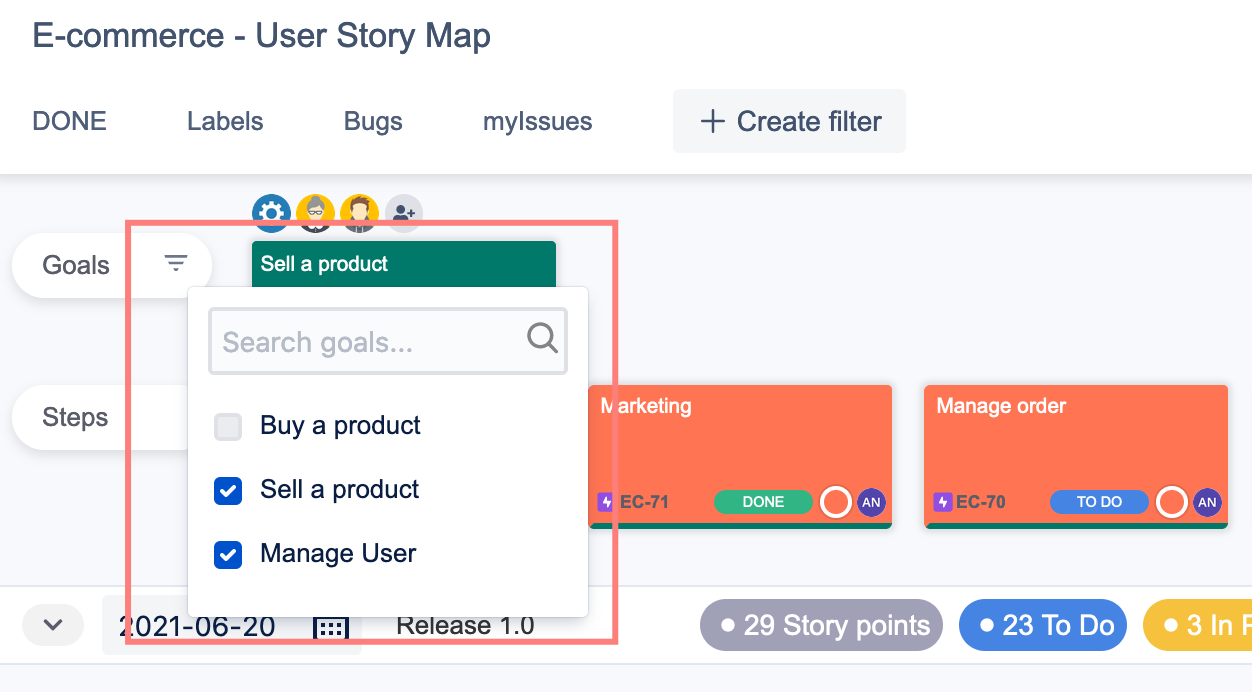Click the epic icon next to EC-71
The image size is (1252, 692).
pyautogui.click(x=606, y=502)
